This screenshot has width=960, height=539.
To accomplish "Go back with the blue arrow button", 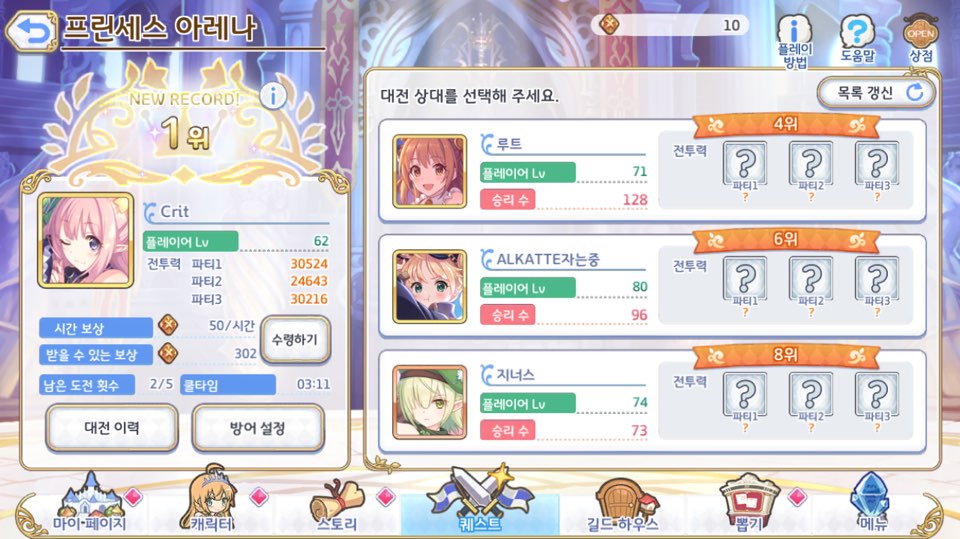I will tap(31, 30).
